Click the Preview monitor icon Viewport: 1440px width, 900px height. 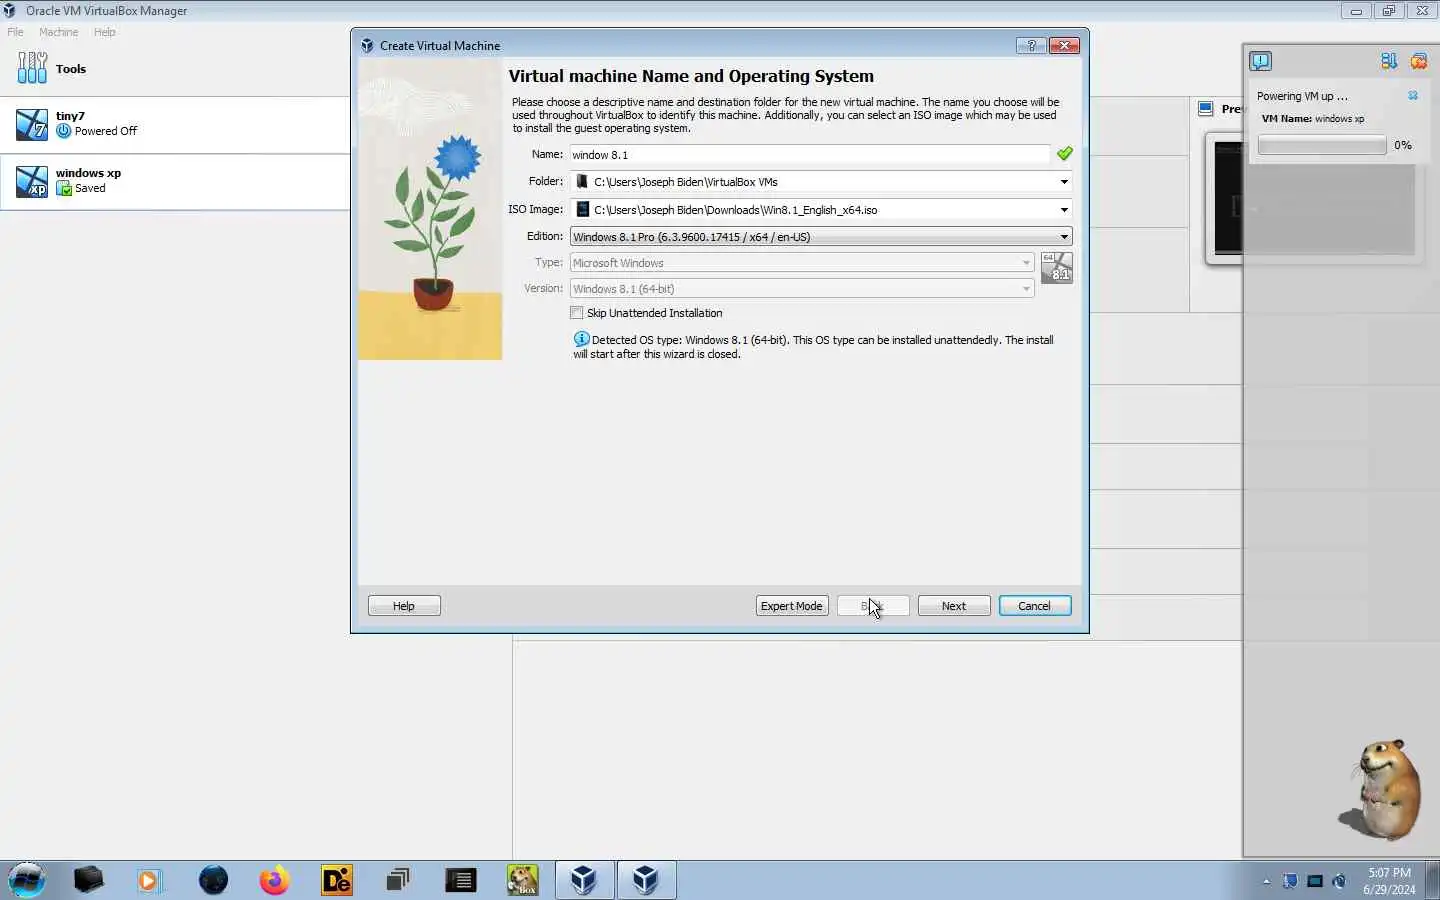point(1206,109)
